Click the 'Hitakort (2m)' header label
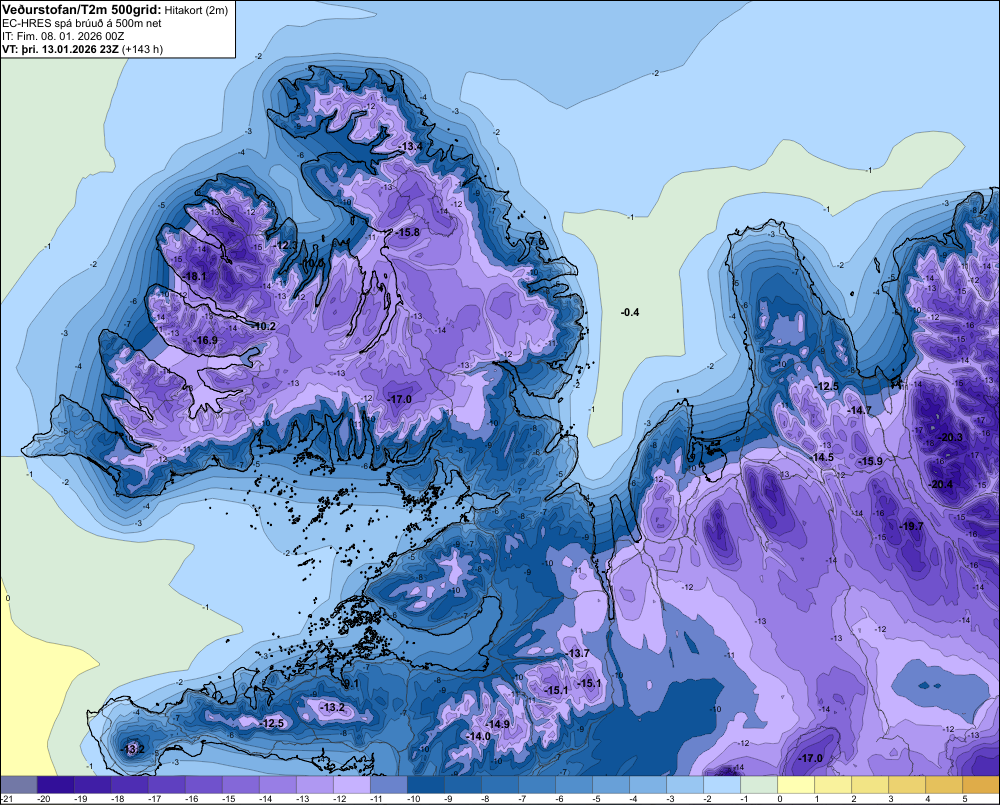This screenshot has height=805, width=1000. 196,10
